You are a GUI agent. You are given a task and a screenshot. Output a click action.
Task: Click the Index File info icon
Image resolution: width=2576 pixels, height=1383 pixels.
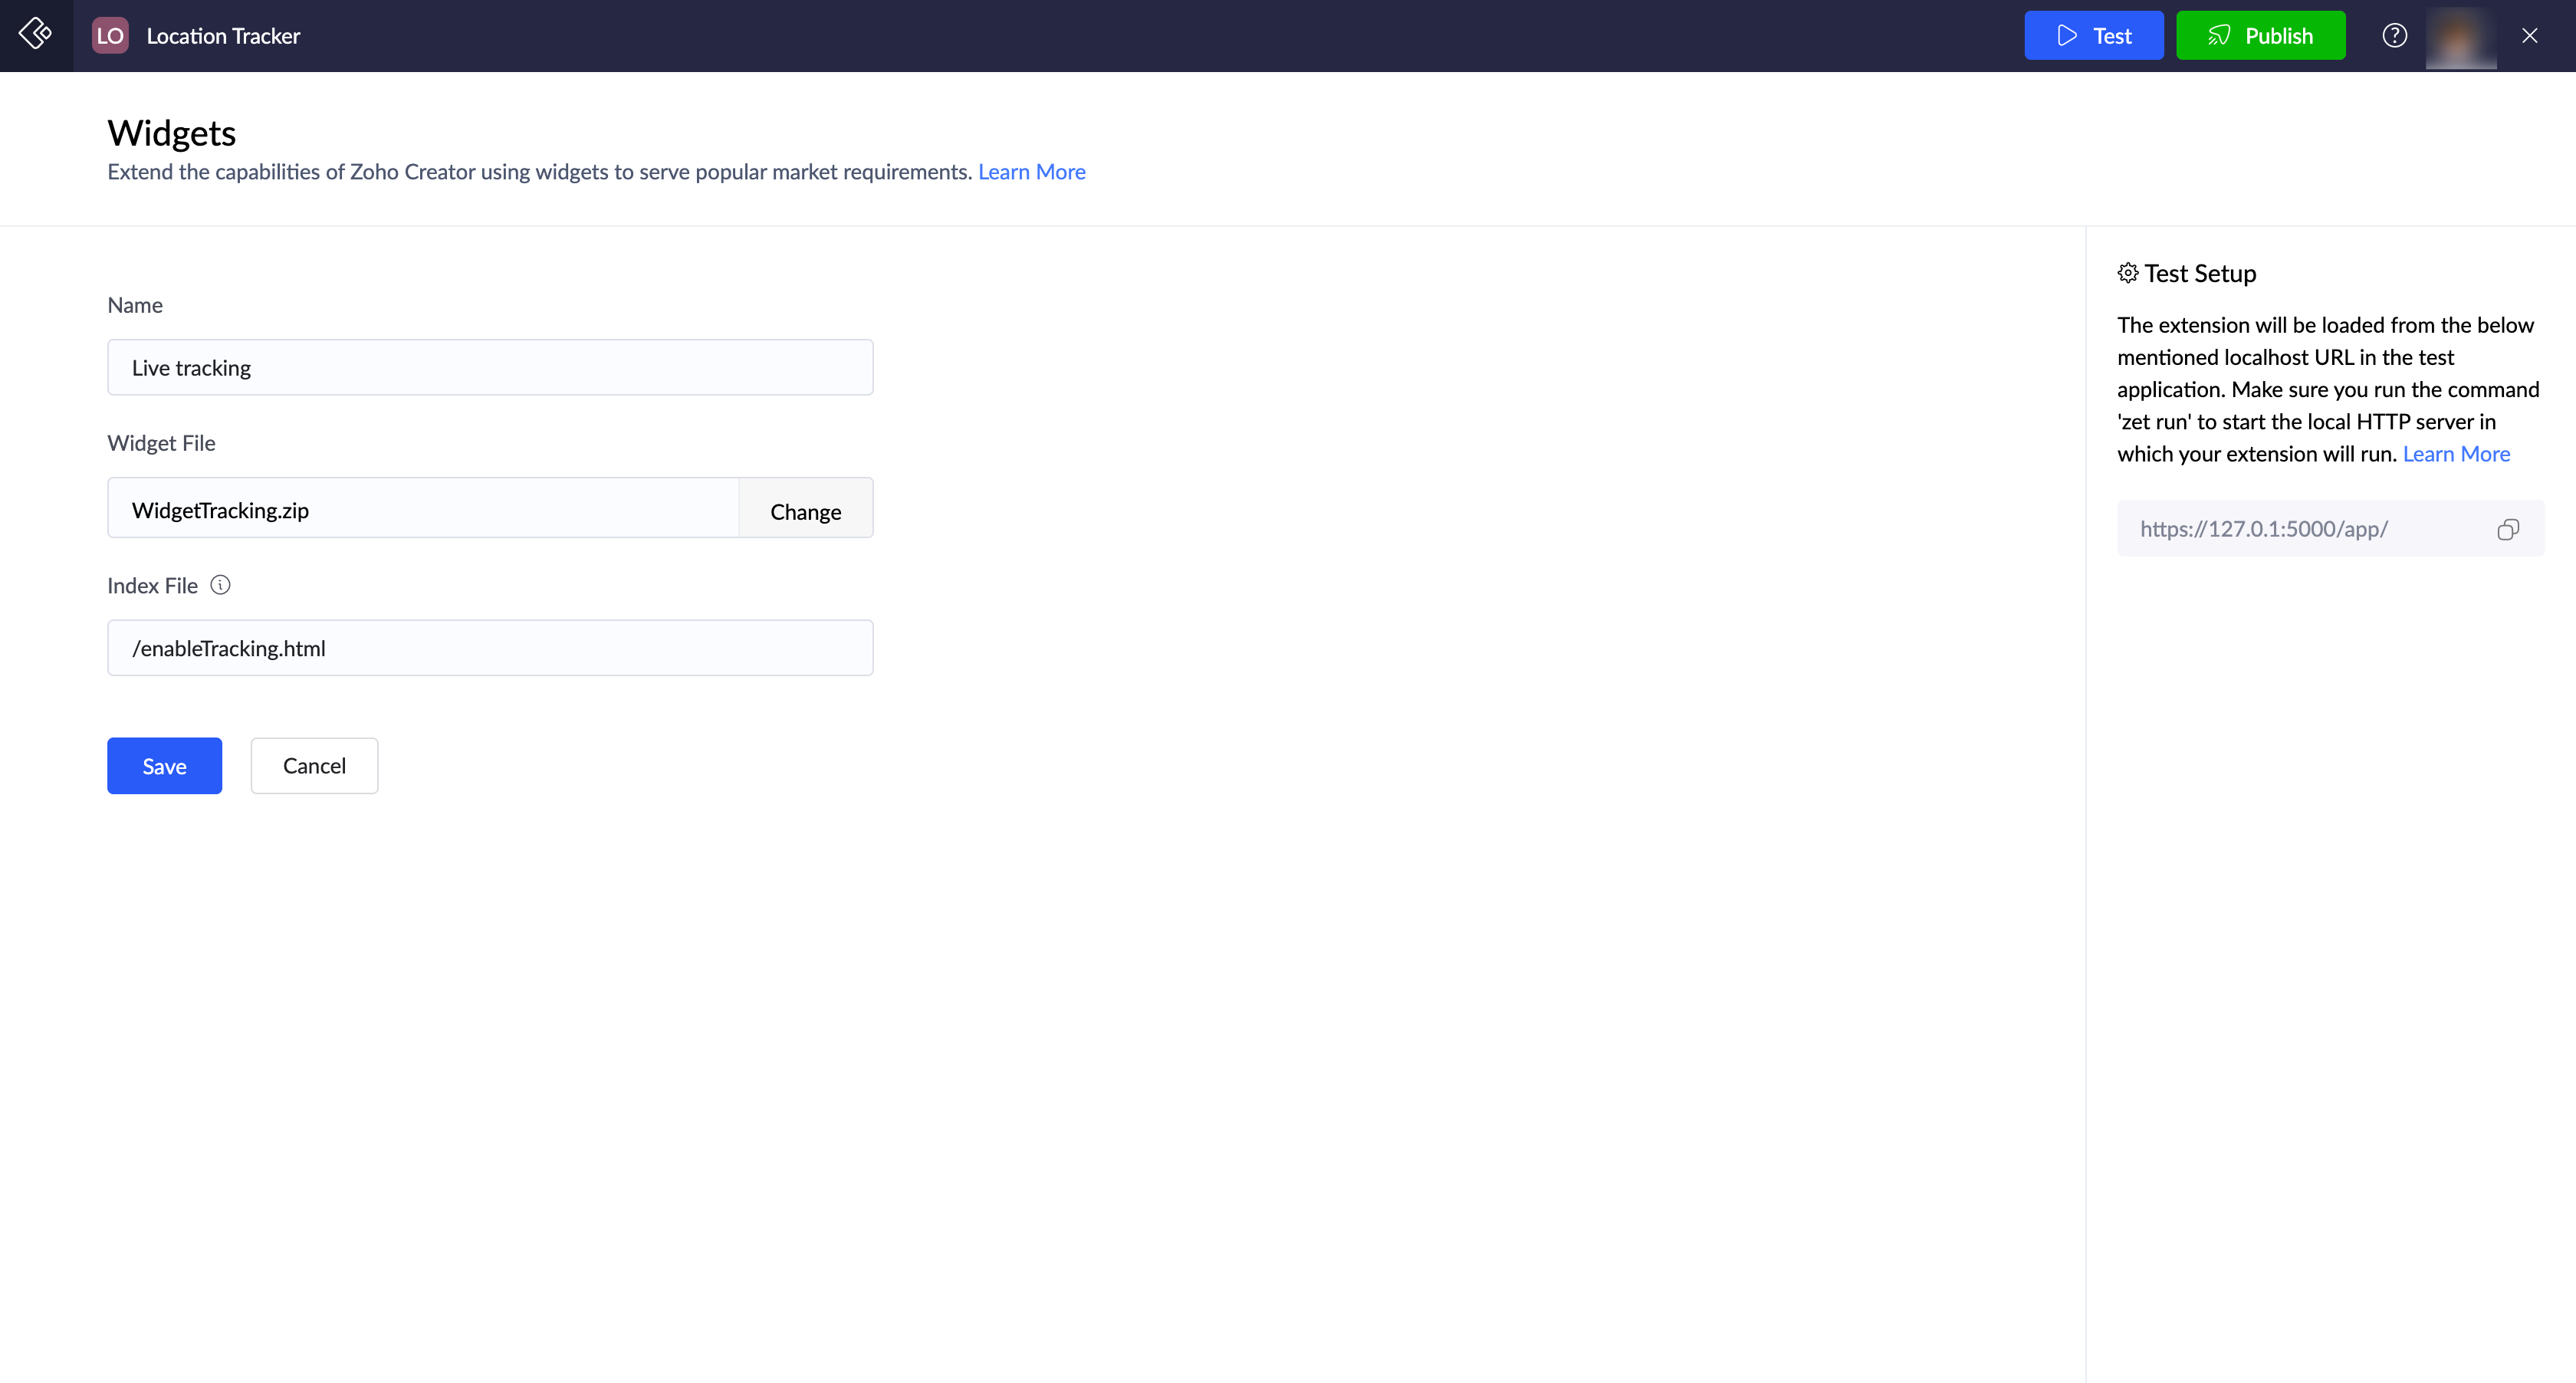[220, 585]
